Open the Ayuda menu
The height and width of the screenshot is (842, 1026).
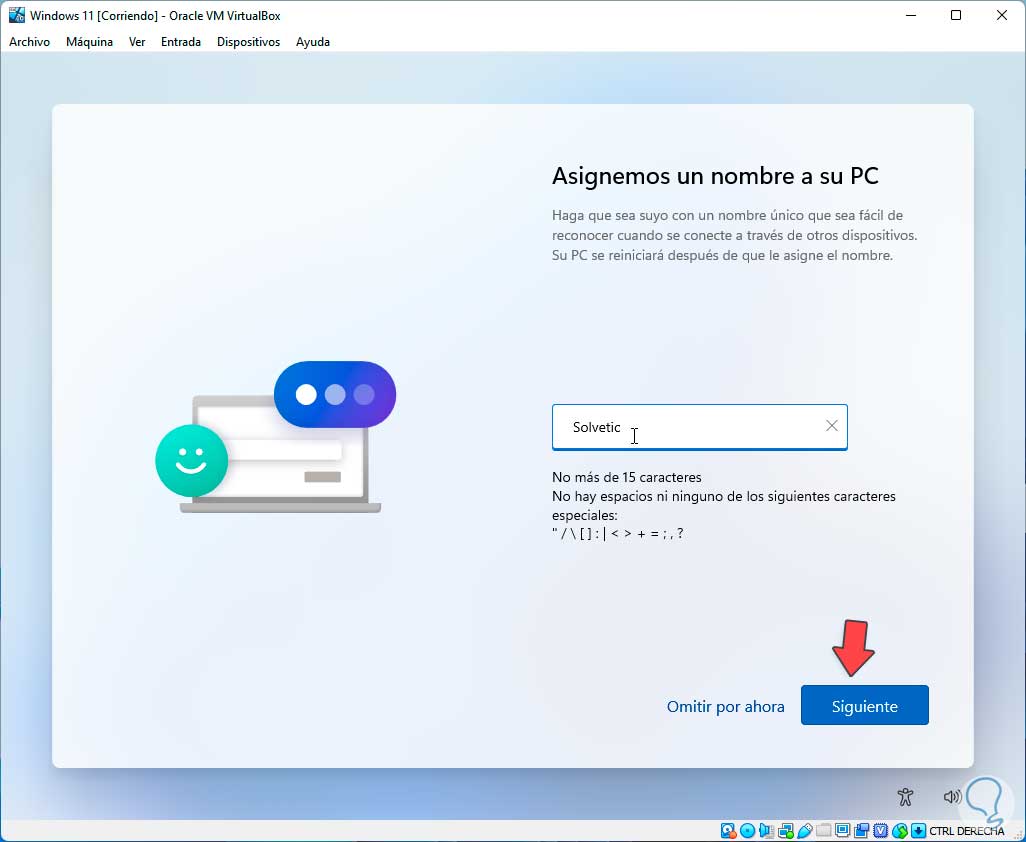pos(313,42)
